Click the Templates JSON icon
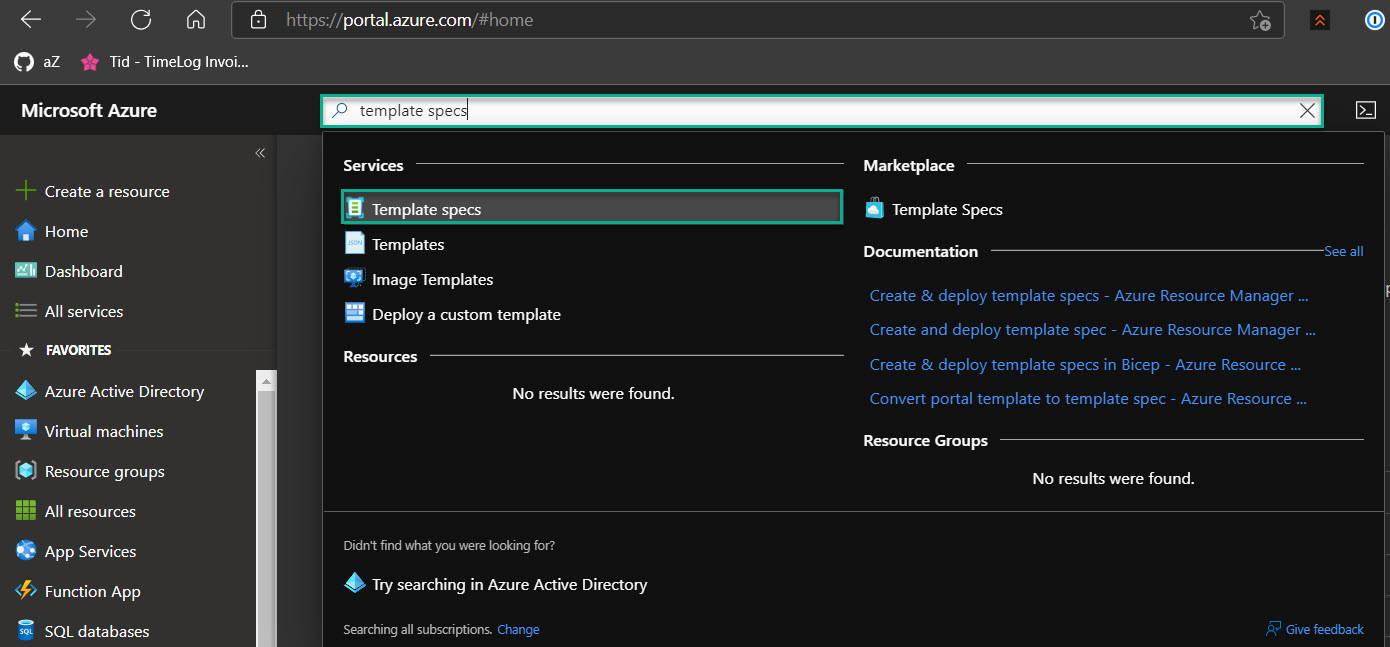The image size is (1390, 647). click(x=355, y=243)
